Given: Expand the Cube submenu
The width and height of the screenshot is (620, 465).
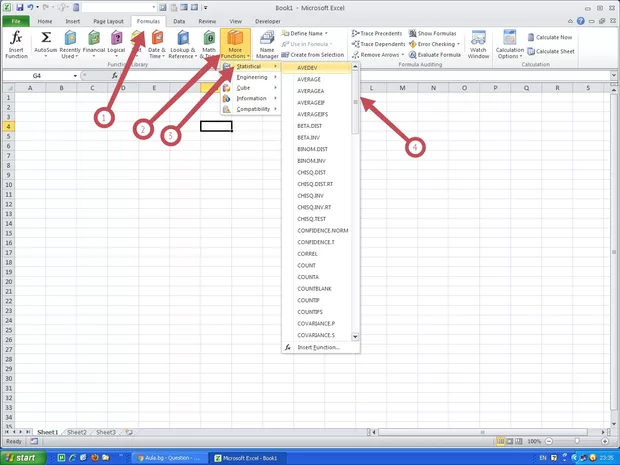Looking at the screenshot, I should 251,88.
